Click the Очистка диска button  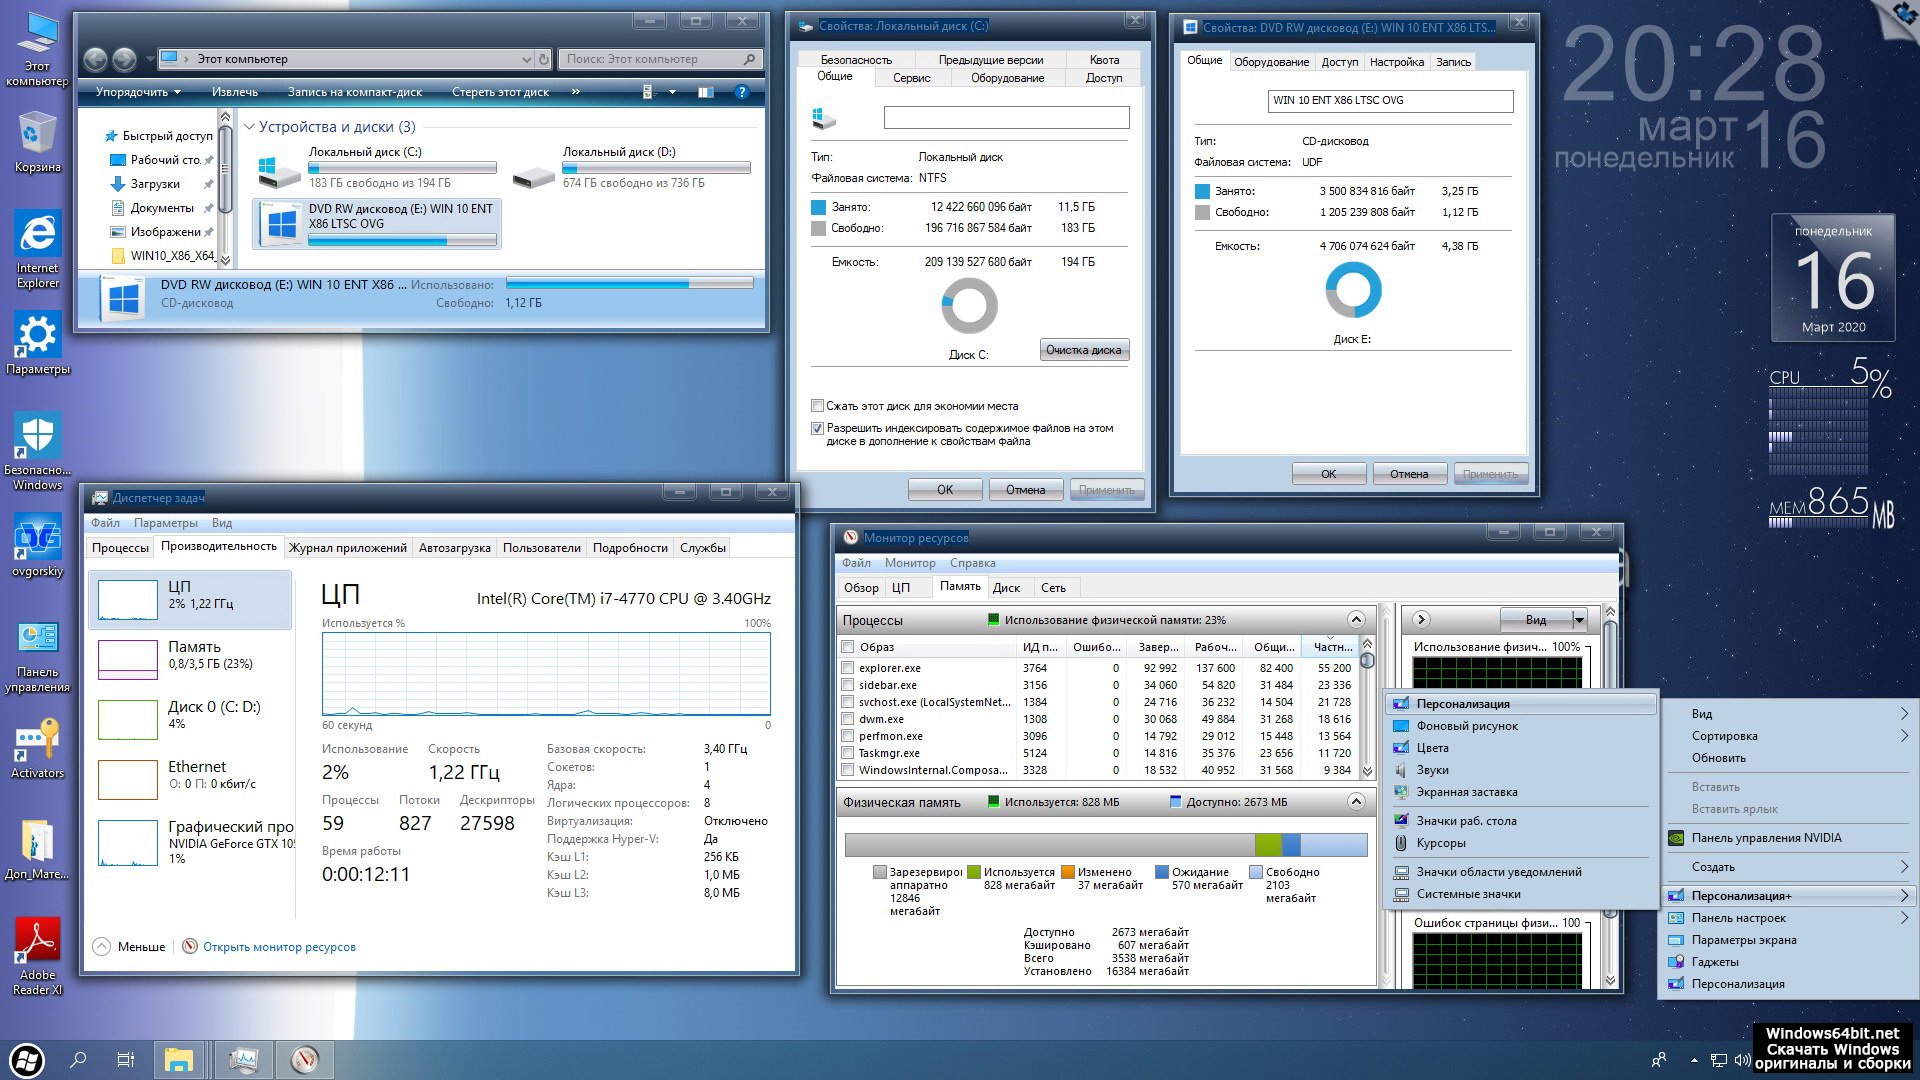coord(1084,350)
